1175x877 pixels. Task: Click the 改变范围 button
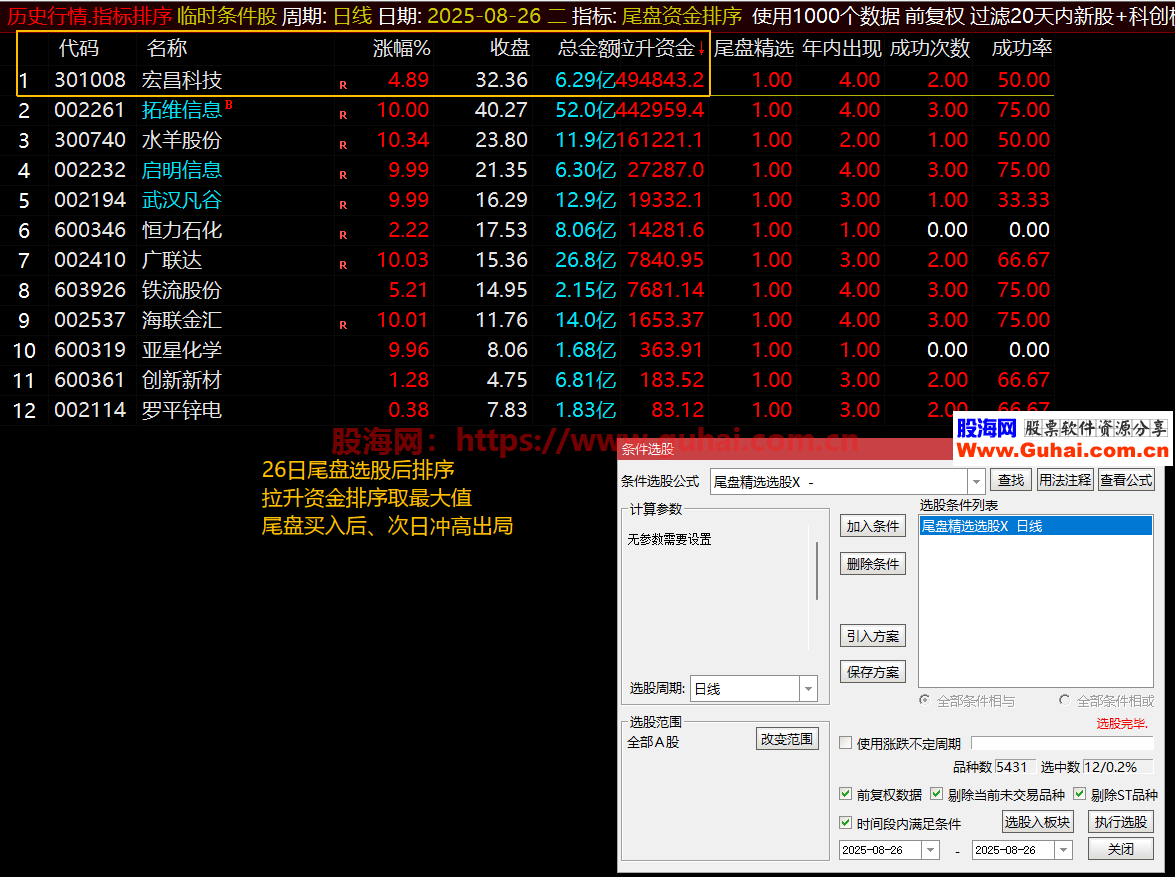(x=787, y=739)
